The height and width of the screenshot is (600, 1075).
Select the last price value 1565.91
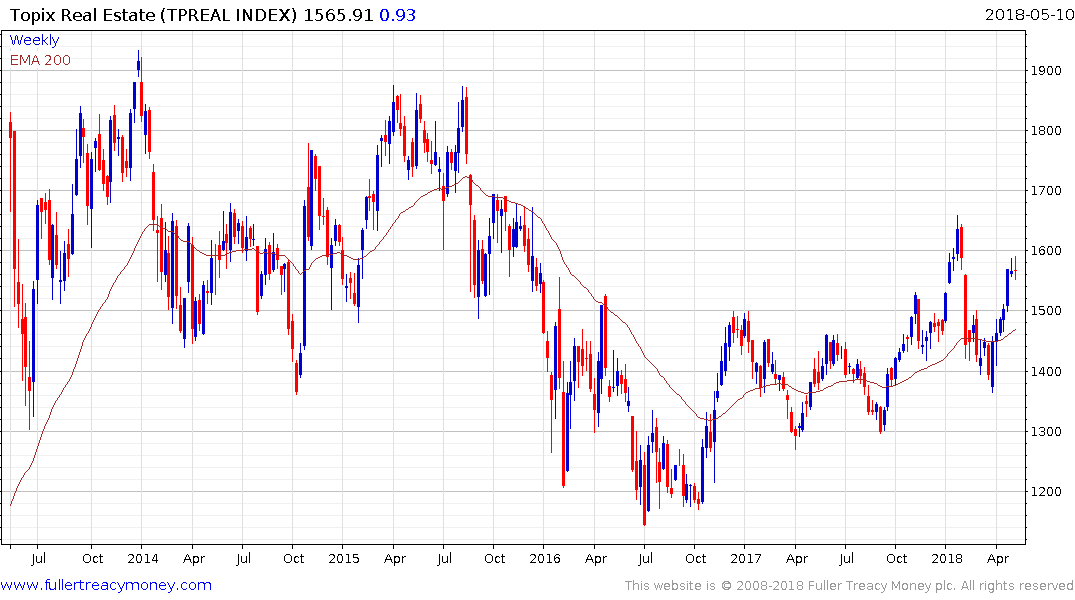pos(339,15)
